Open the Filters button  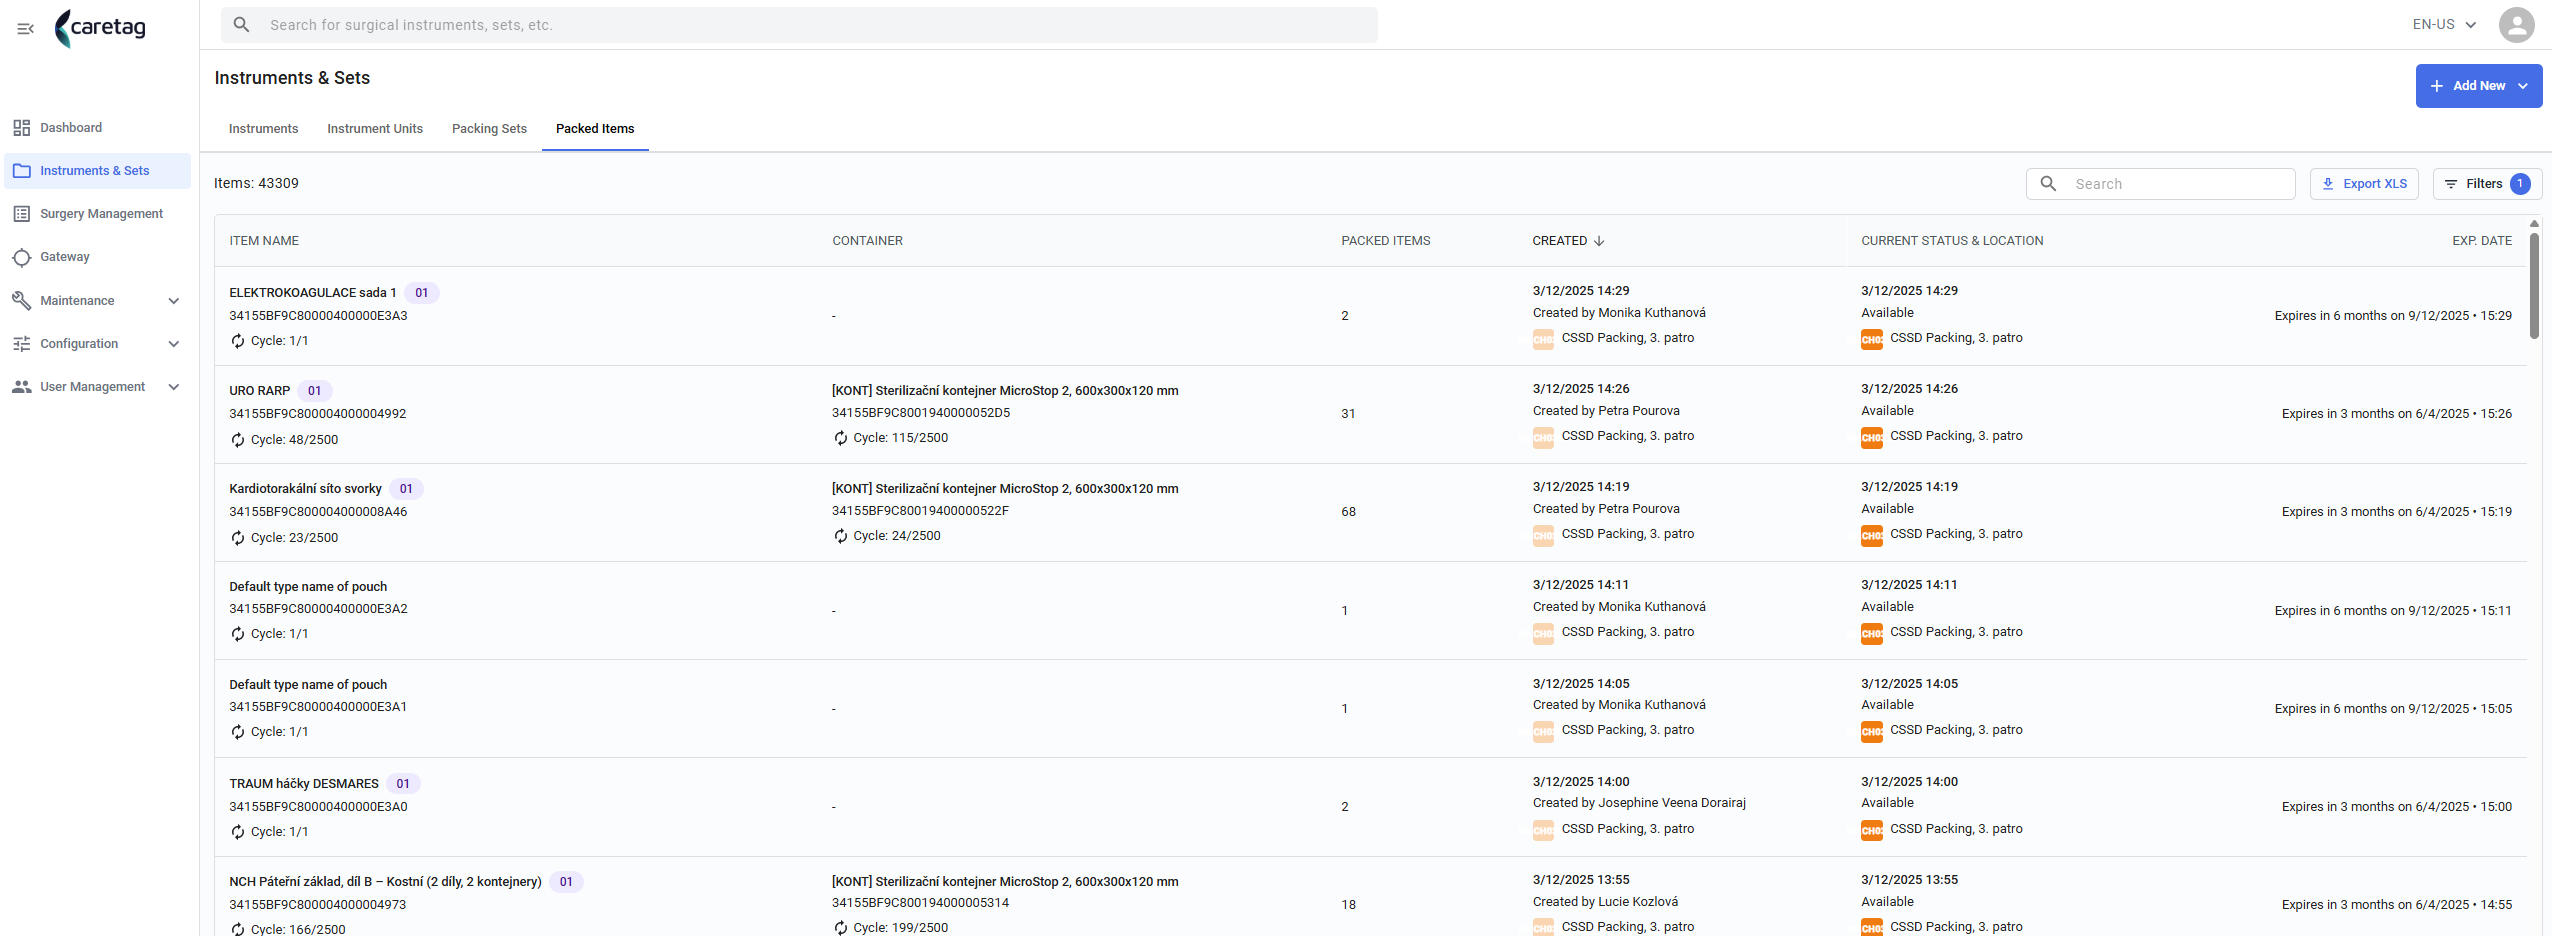pos(2487,184)
